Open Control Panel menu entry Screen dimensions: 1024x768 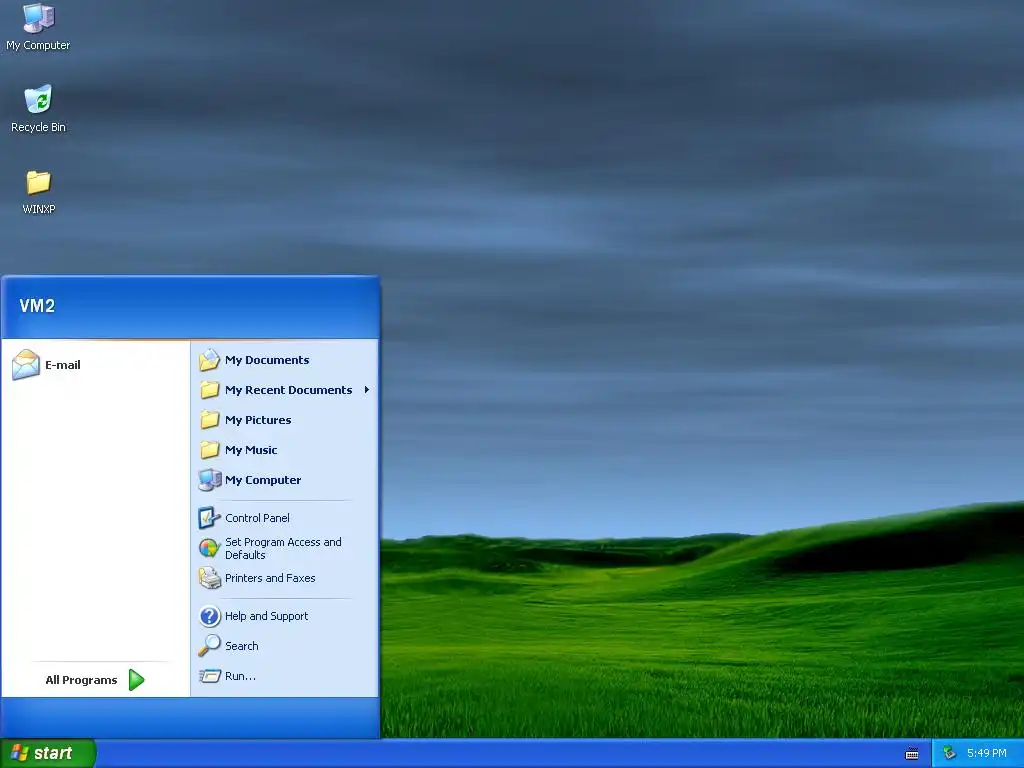286,518
